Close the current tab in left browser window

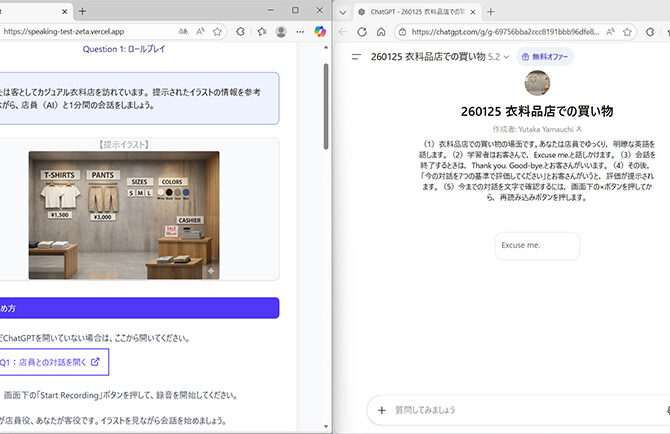coord(65,12)
